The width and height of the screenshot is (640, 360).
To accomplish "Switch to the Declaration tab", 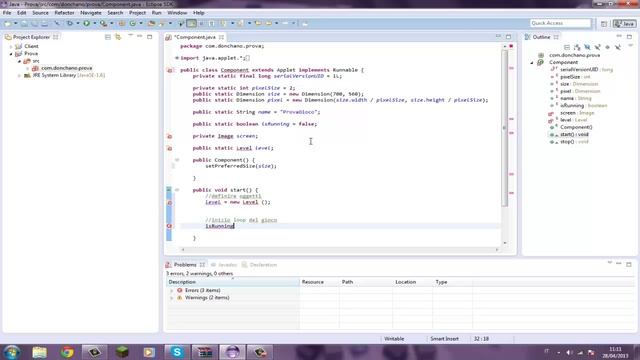I will pyautogui.click(x=259, y=265).
